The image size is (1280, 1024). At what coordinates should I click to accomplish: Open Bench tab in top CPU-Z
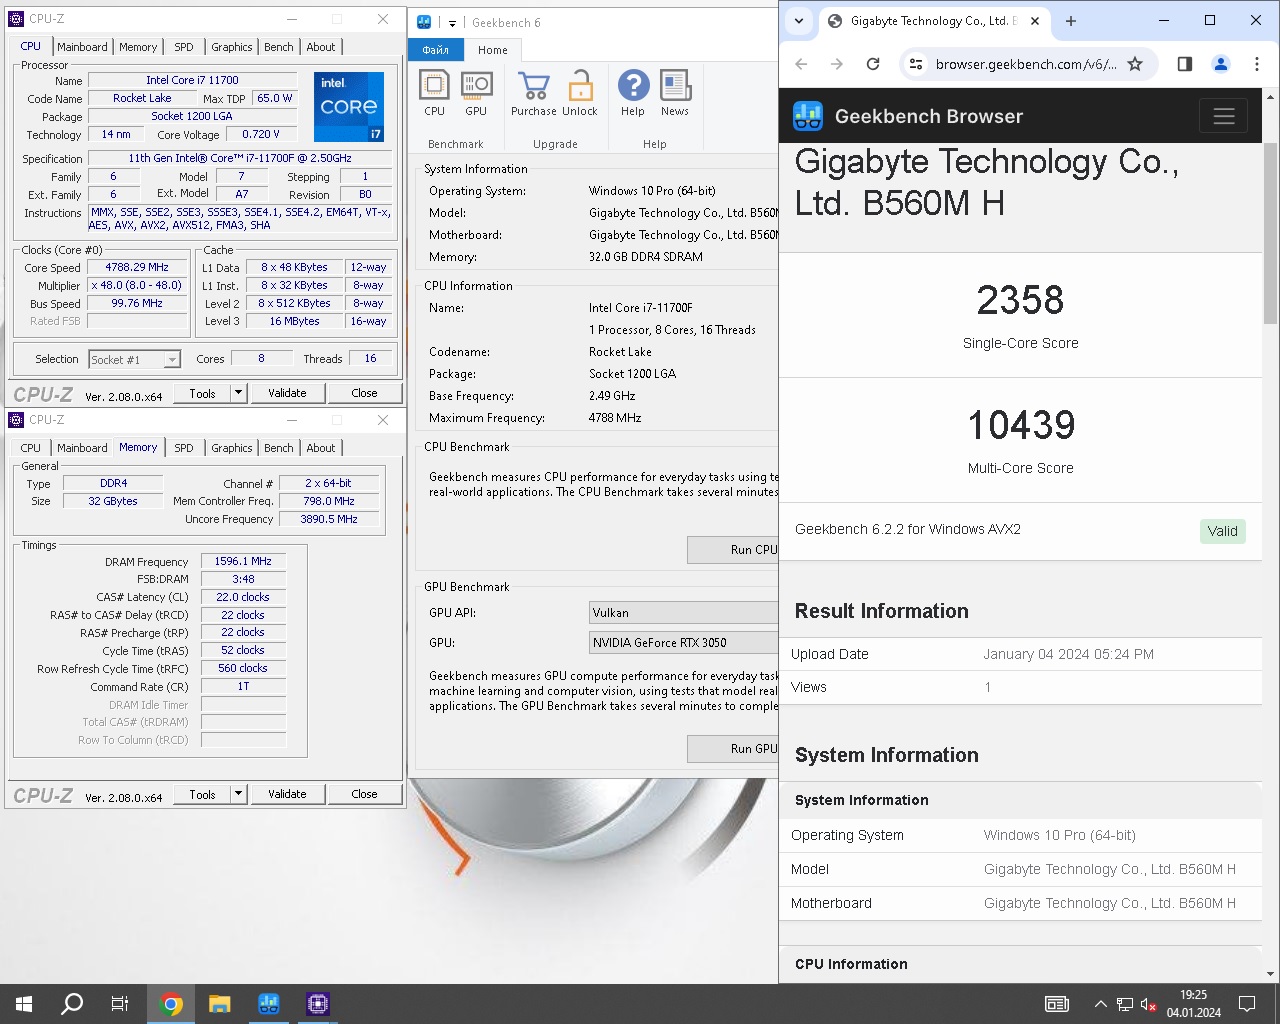tap(279, 47)
